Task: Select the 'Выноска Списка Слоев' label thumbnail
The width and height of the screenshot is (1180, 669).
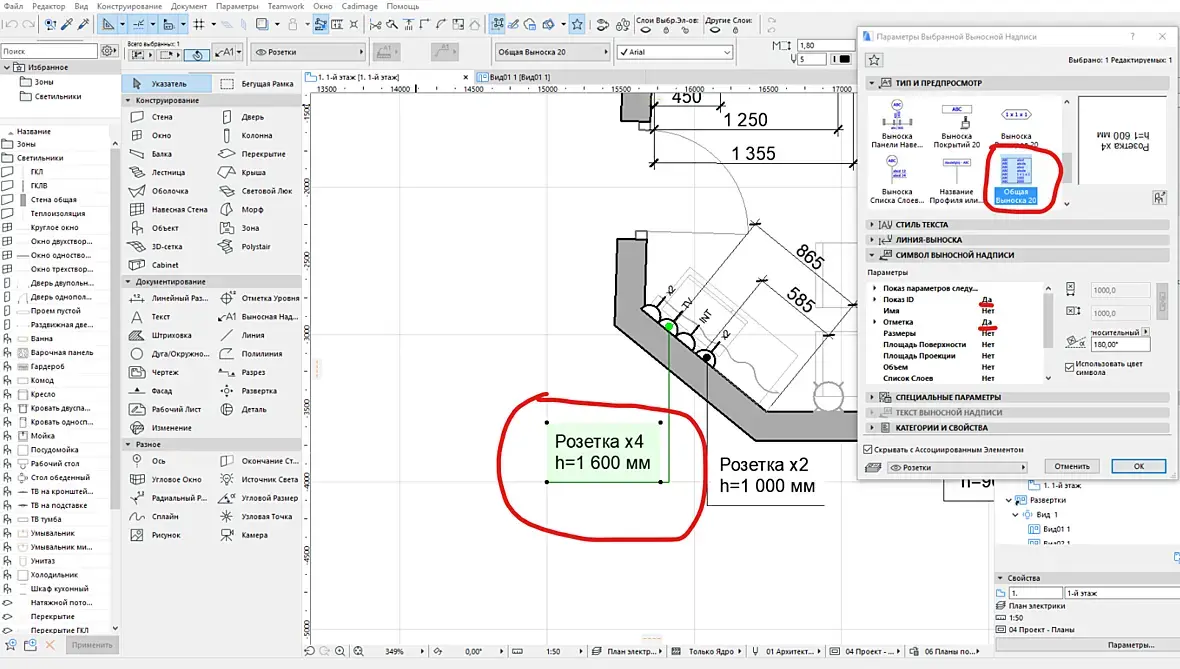Action: coord(896,175)
